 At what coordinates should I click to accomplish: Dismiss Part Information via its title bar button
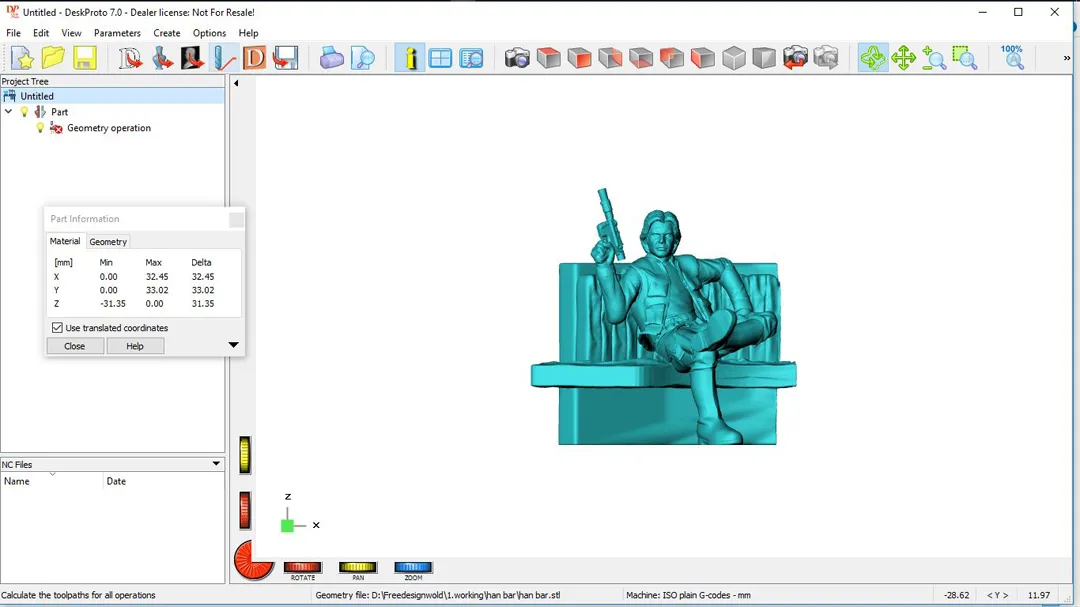236,219
